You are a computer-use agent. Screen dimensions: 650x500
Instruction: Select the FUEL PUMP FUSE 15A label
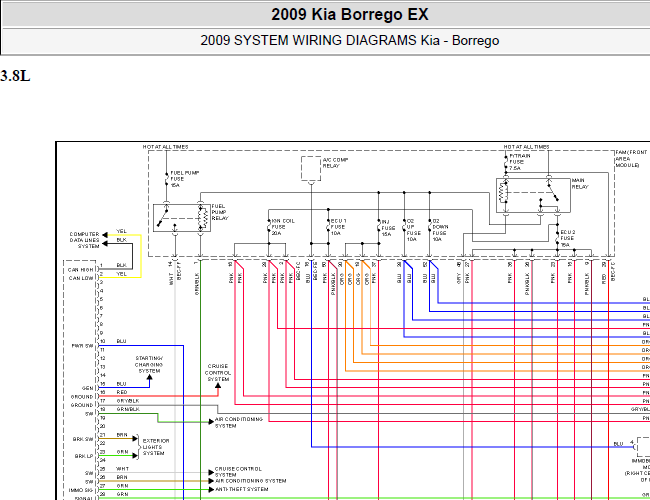[x=184, y=179]
